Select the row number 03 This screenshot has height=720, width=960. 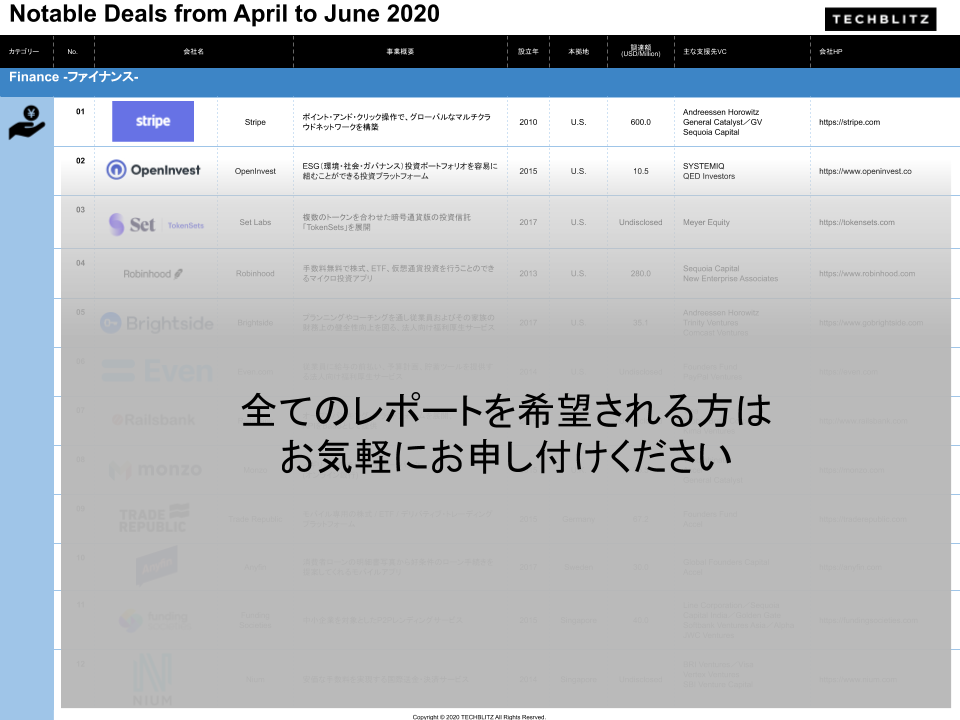click(x=80, y=209)
